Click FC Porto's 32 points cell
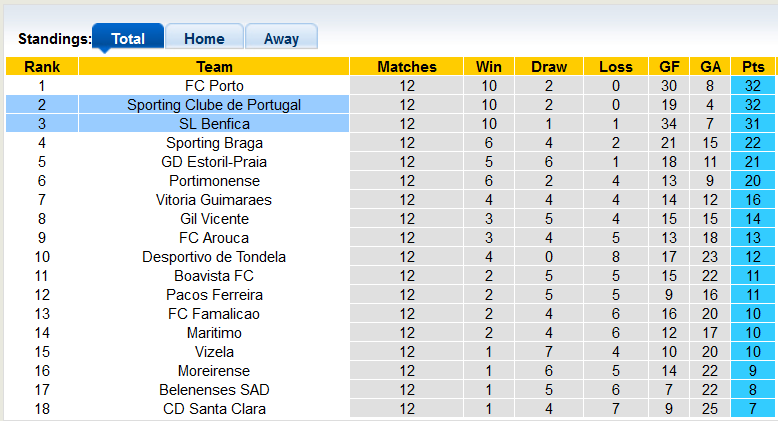 click(x=753, y=86)
